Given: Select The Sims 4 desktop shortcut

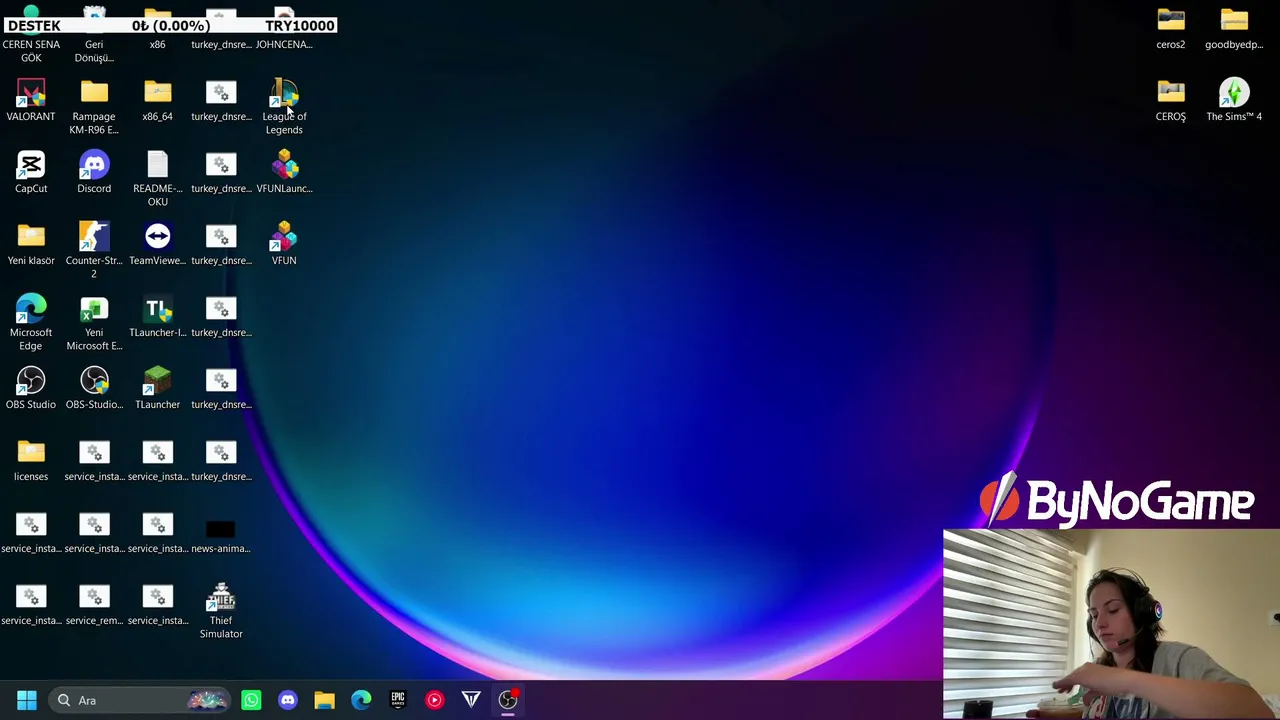Looking at the screenshot, I should tap(1234, 101).
